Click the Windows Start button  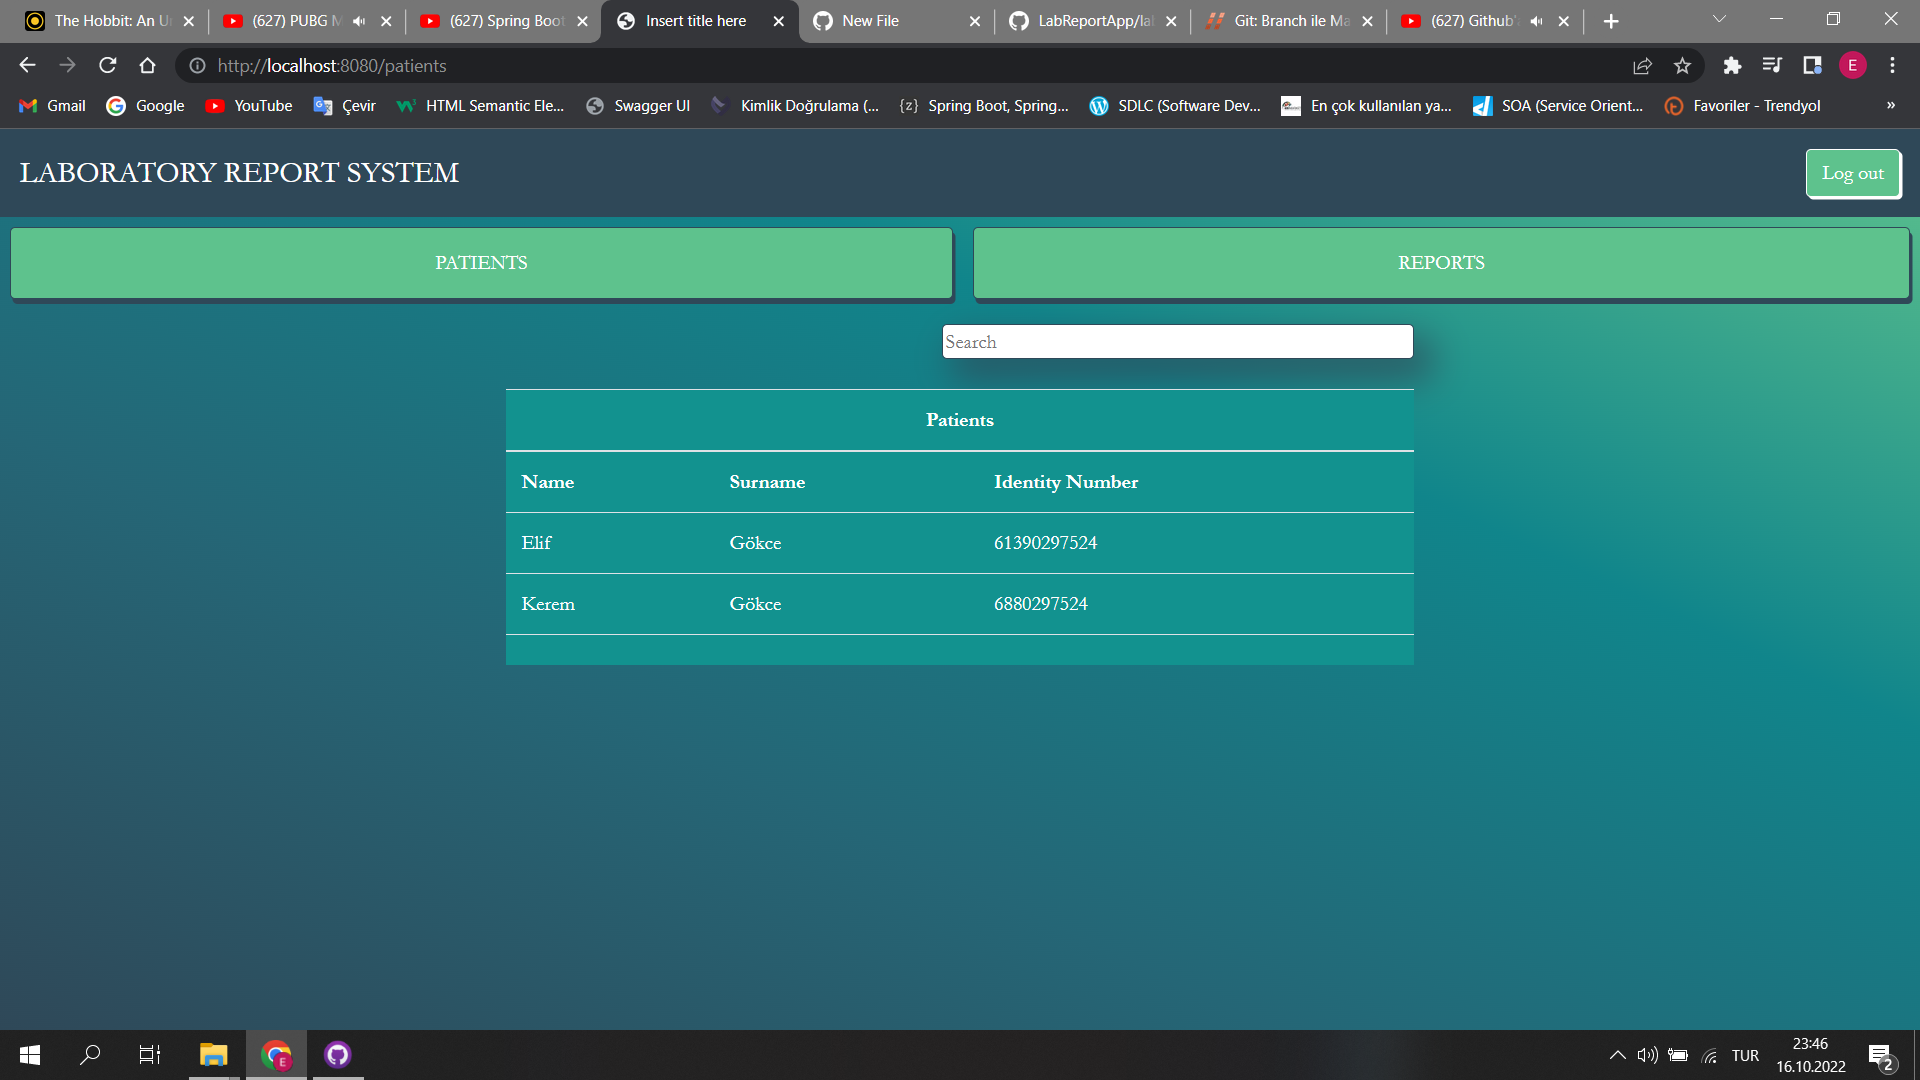[29, 1054]
